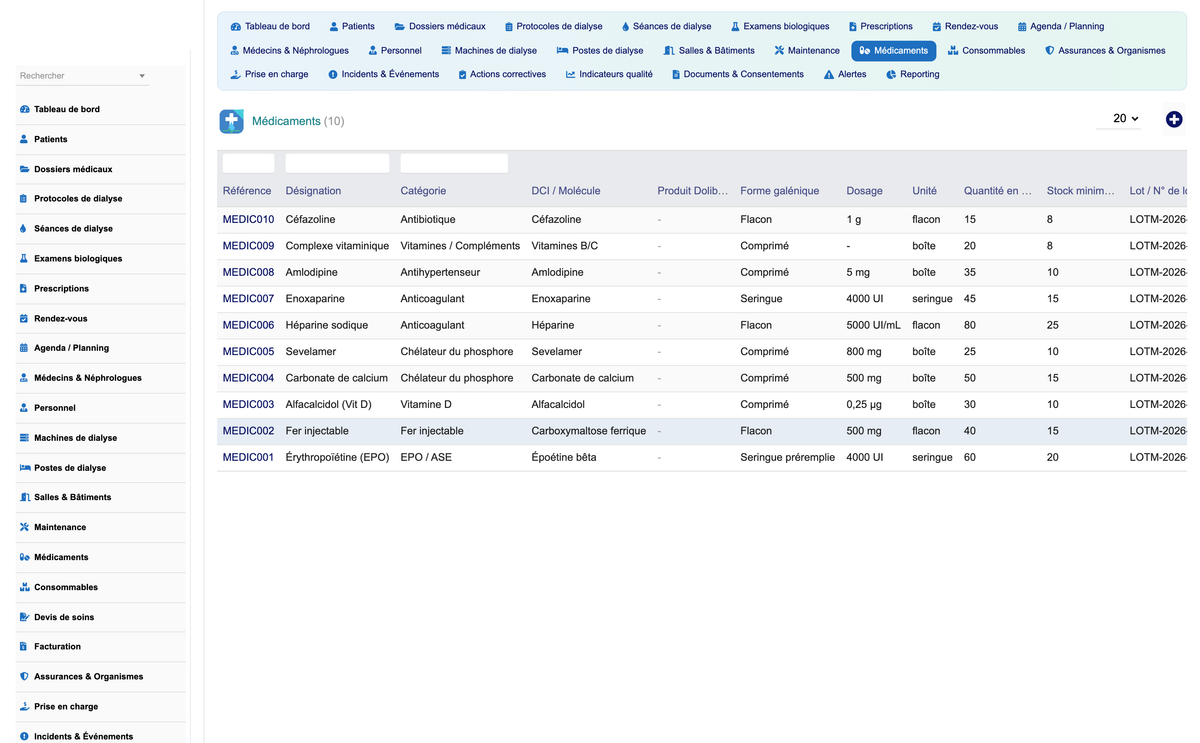Click the Médicaments pills icon in sidebar
The image size is (1200, 743).
click(24, 557)
